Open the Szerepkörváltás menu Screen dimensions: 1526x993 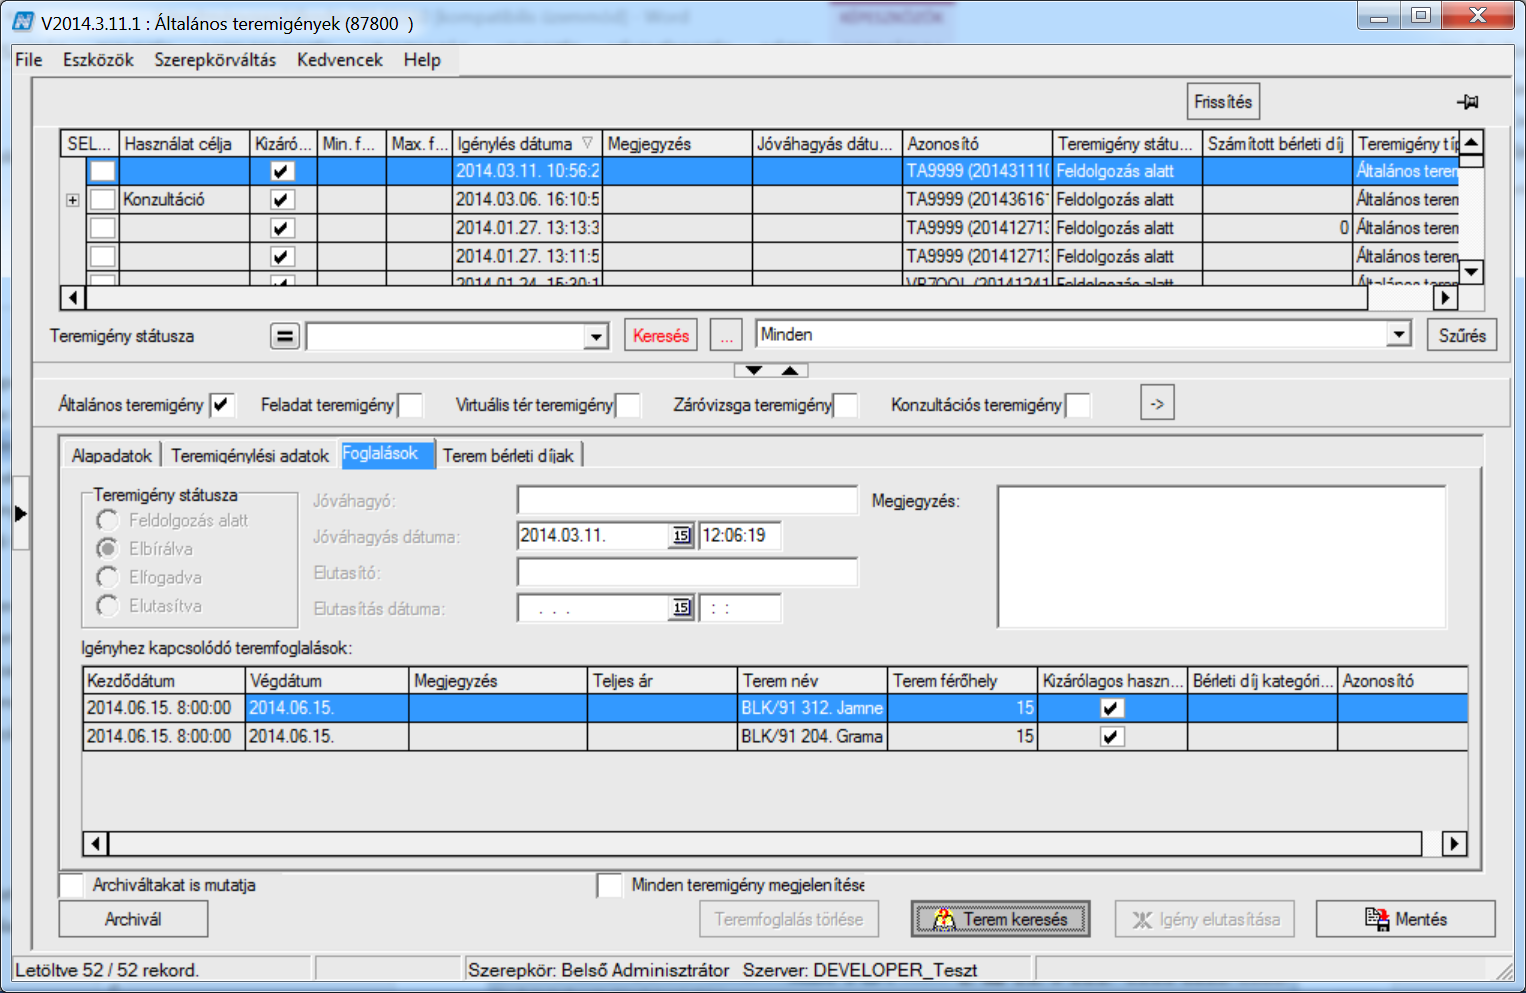[215, 60]
